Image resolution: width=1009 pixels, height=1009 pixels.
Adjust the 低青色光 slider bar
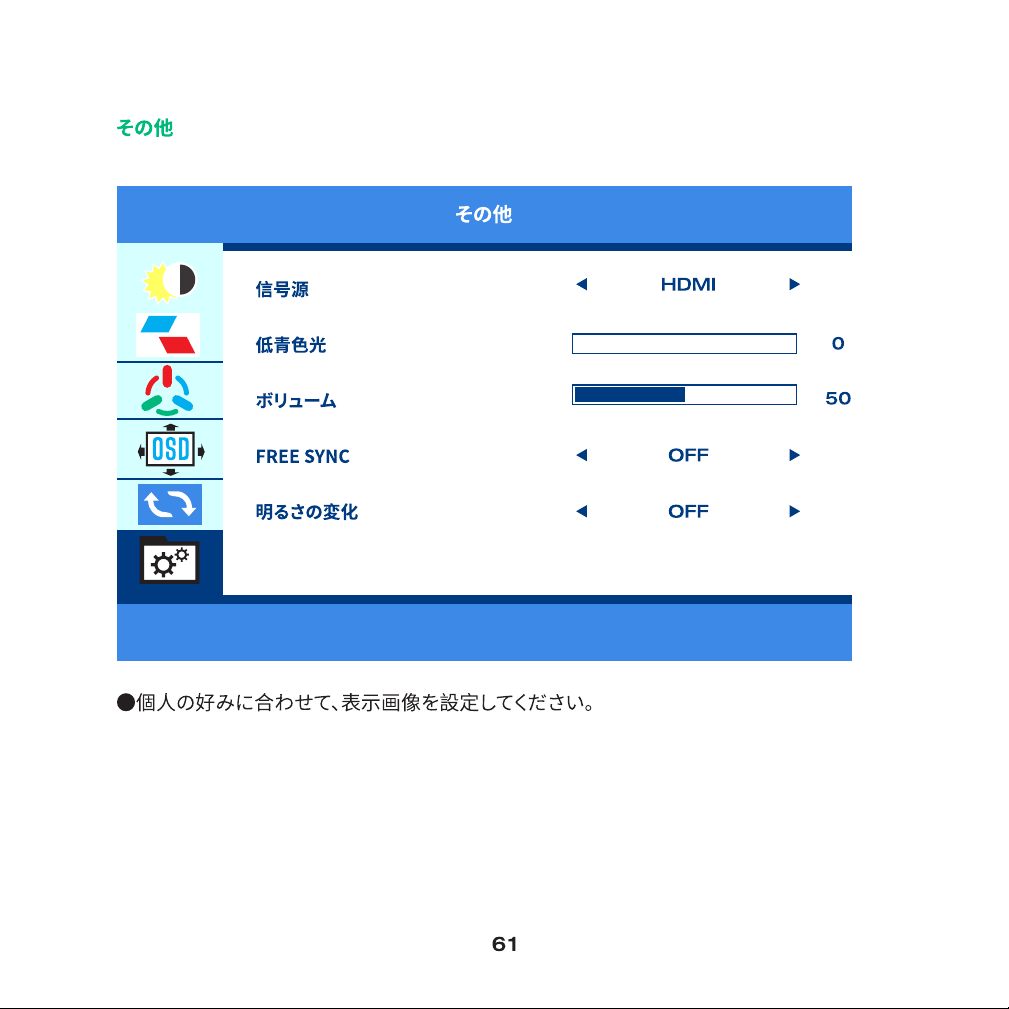(x=684, y=344)
